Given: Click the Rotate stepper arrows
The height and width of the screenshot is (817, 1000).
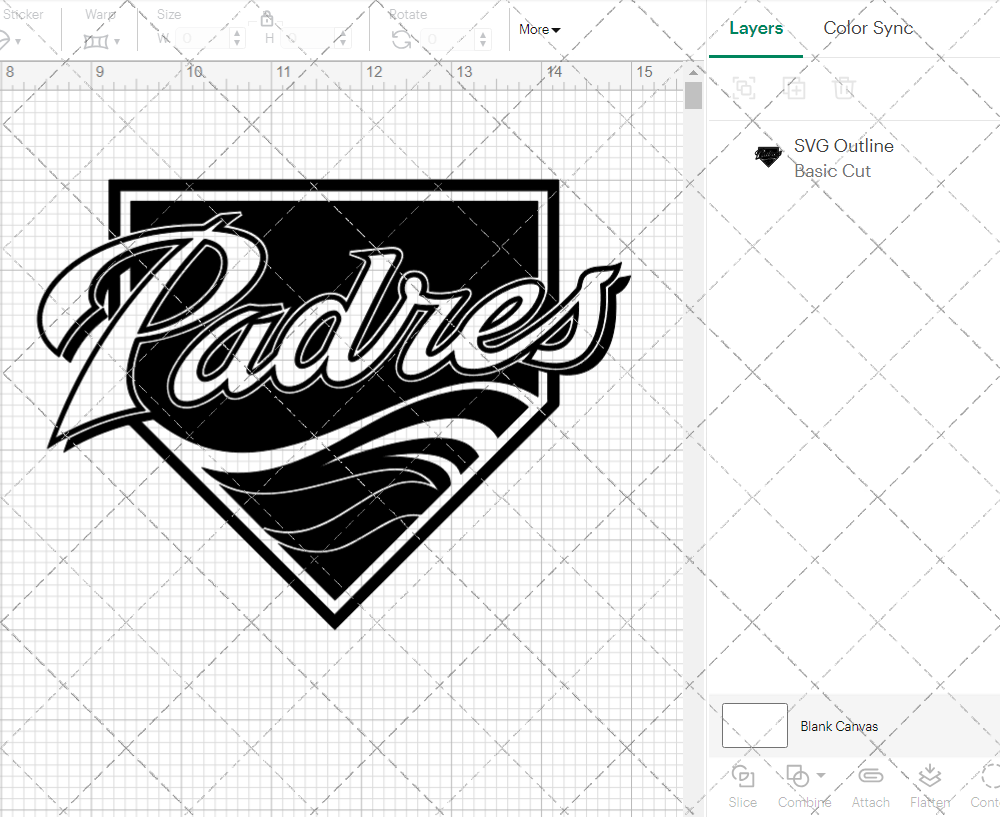Looking at the screenshot, I should pyautogui.click(x=483, y=39).
